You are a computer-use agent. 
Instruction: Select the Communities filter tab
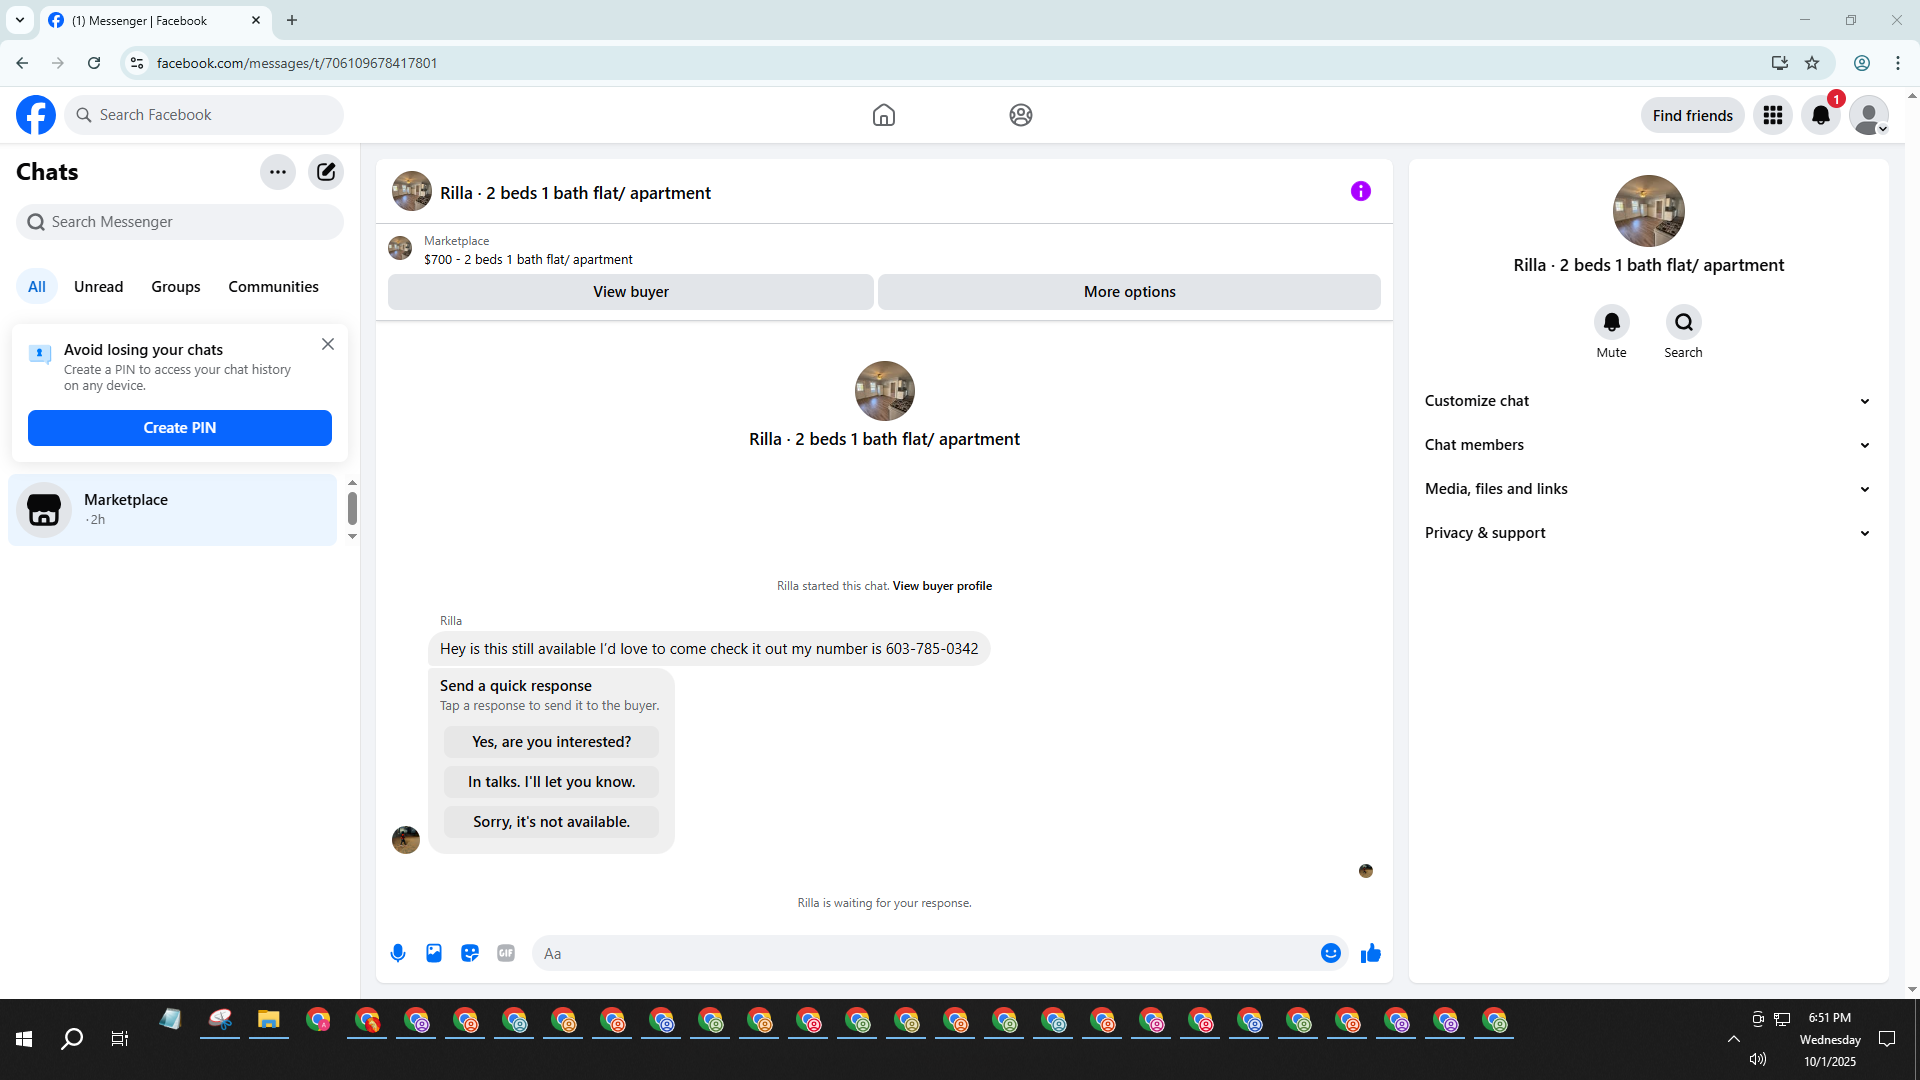click(x=274, y=287)
